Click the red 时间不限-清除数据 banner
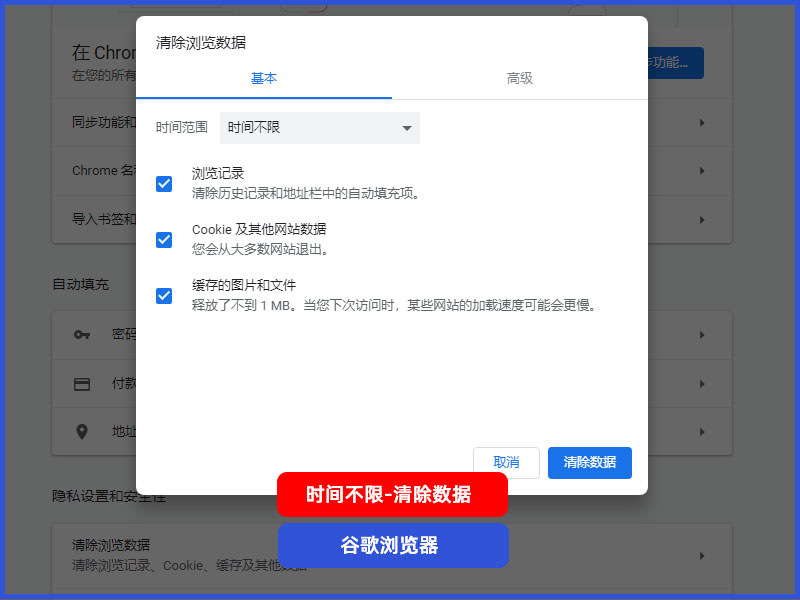 392,495
